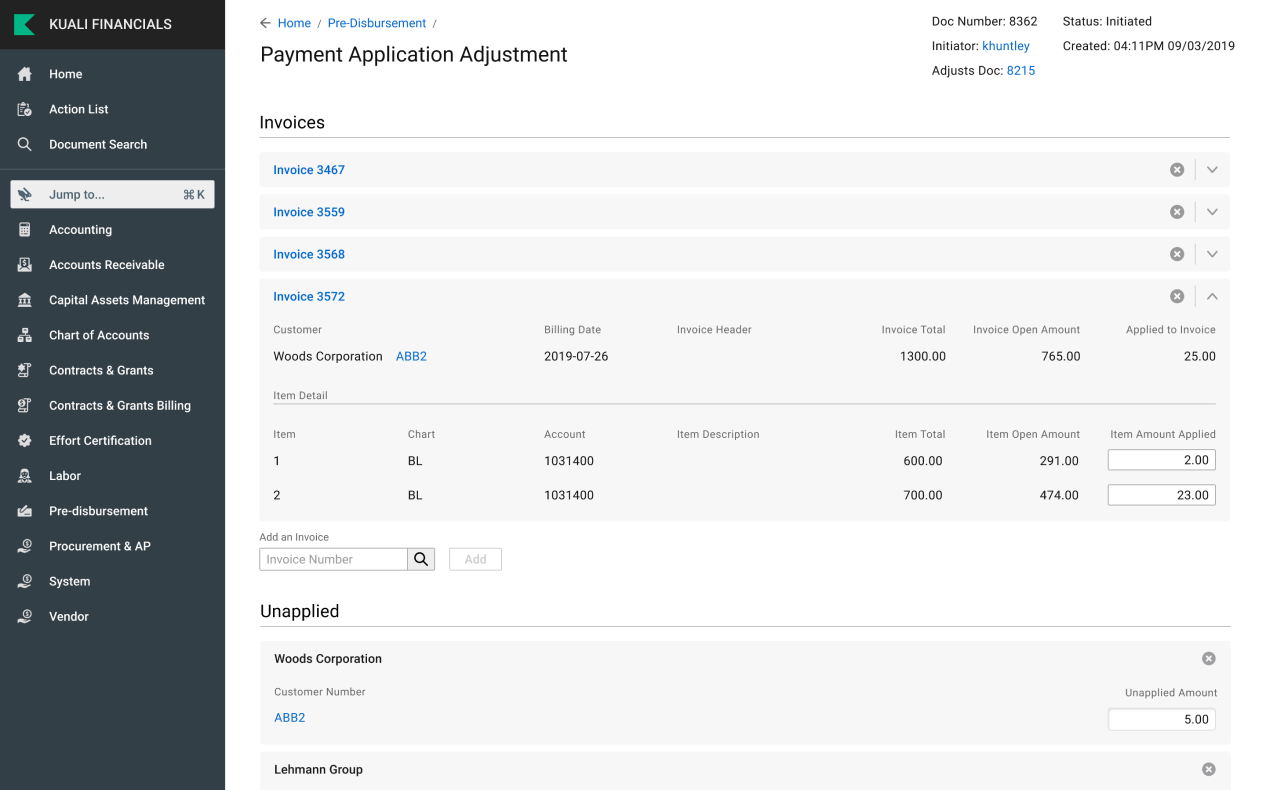
Task: Remove Invoice 3568 with its X icon
Action: pos(1177,254)
